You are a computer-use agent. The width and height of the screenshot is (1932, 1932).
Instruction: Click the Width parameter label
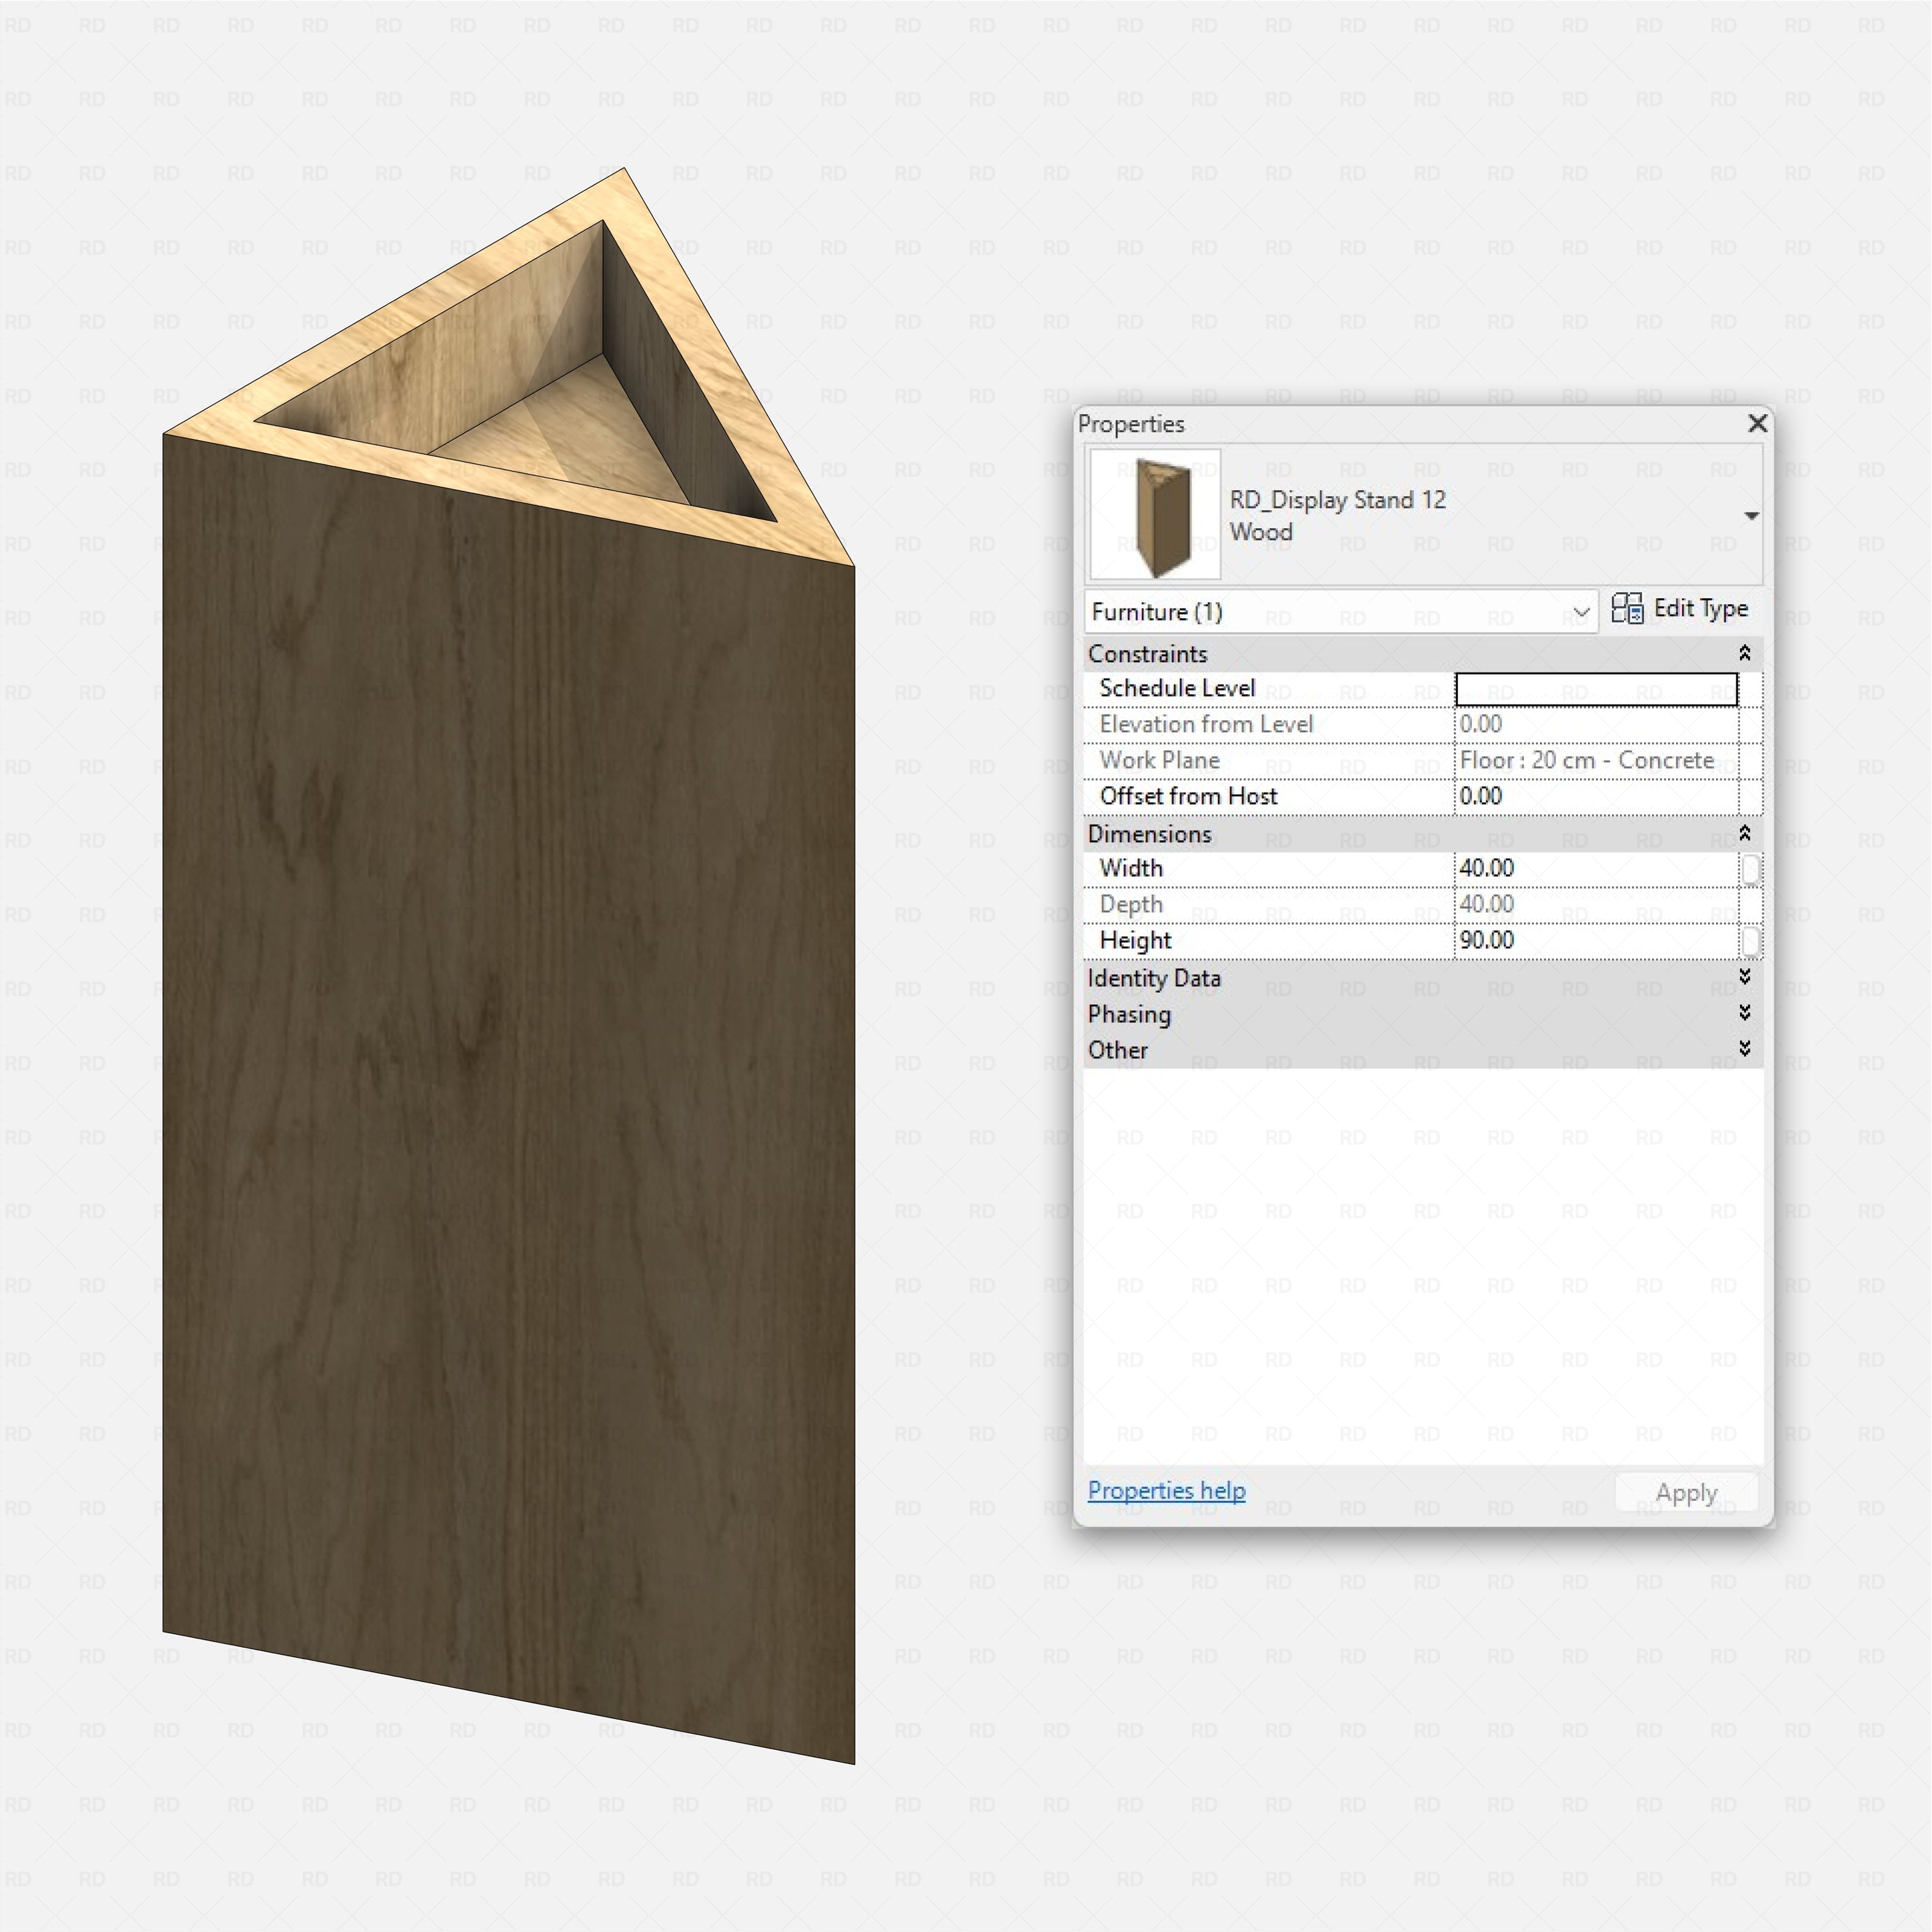coord(1131,869)
